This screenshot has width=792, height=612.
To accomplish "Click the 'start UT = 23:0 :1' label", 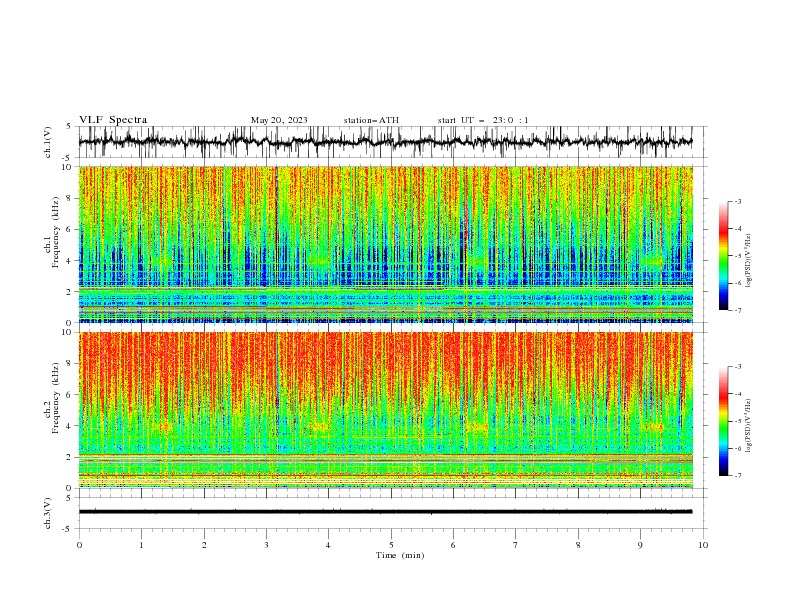I will tap(483, 120).
